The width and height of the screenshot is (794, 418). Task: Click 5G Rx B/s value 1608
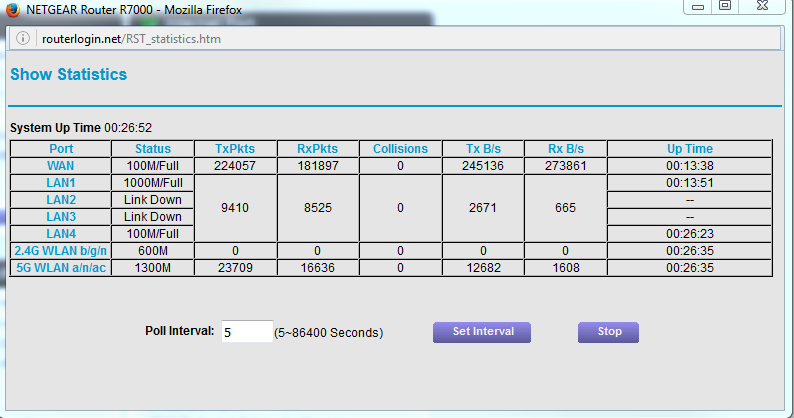[x=566, y=268]
